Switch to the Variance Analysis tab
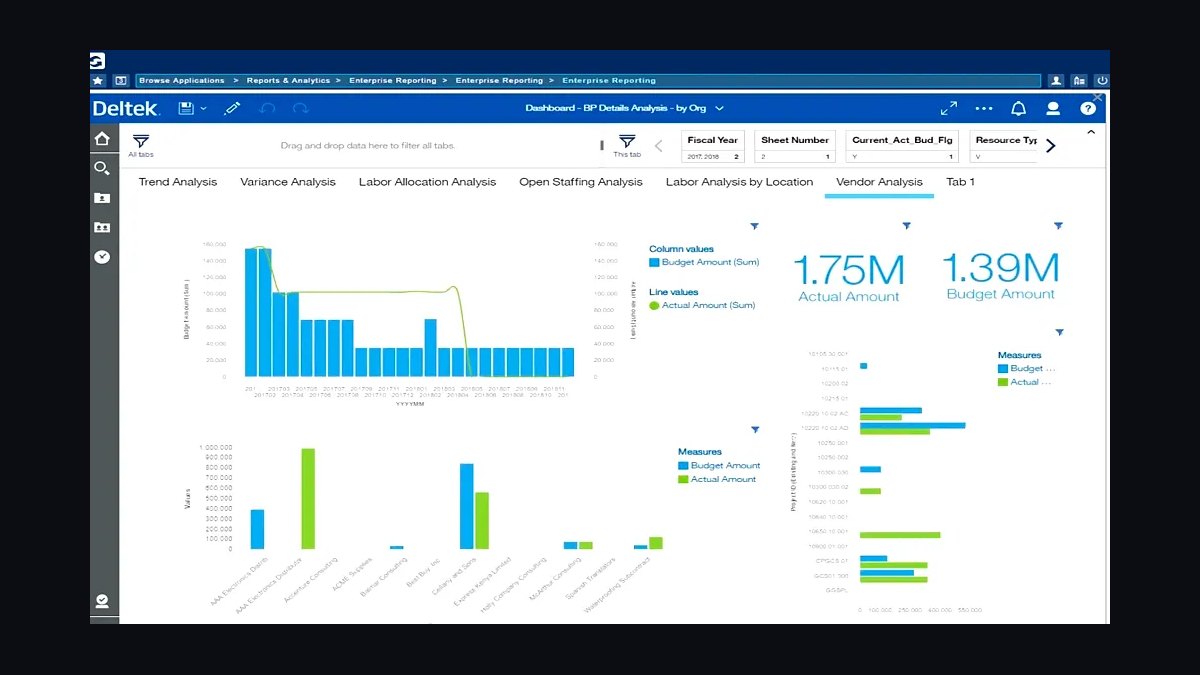Image resolution: width=1200 pixels, height=675 pixels. tap(288, 182)
